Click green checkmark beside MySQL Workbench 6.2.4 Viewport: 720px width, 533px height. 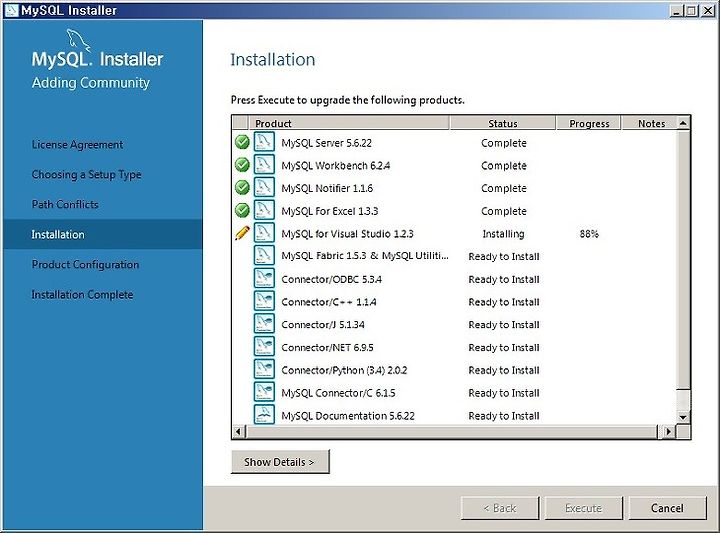point(242,165)
